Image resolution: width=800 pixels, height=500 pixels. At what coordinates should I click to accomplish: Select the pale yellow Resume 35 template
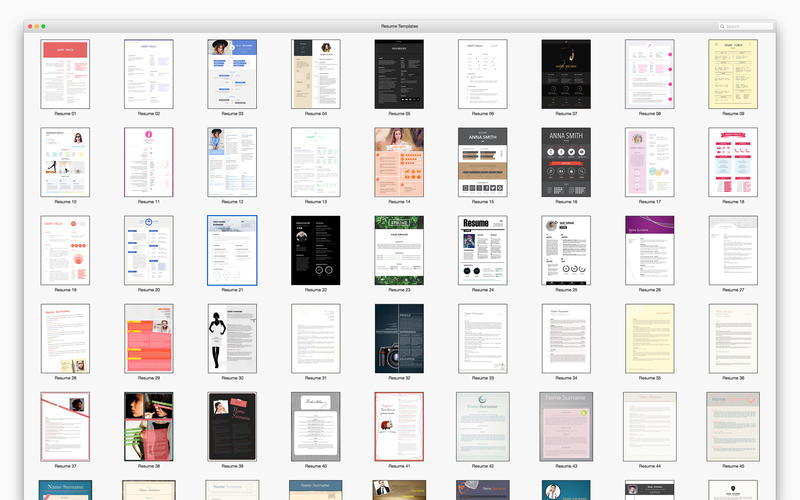point(649,339)
